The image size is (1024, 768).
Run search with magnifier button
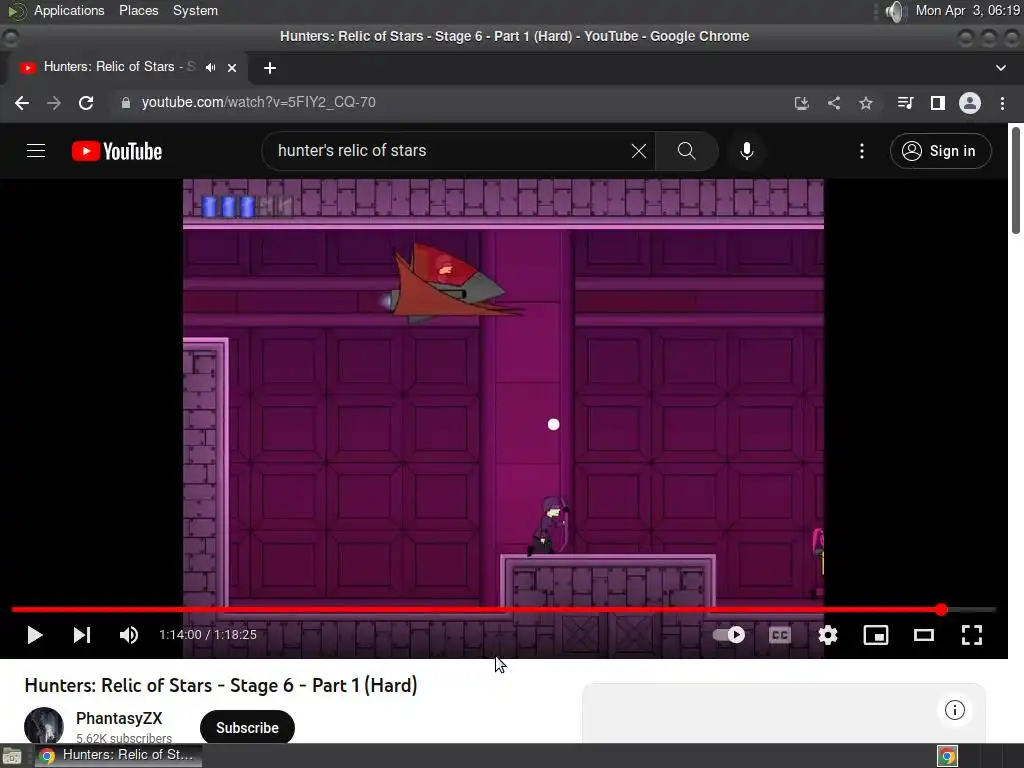pos(686,151)
